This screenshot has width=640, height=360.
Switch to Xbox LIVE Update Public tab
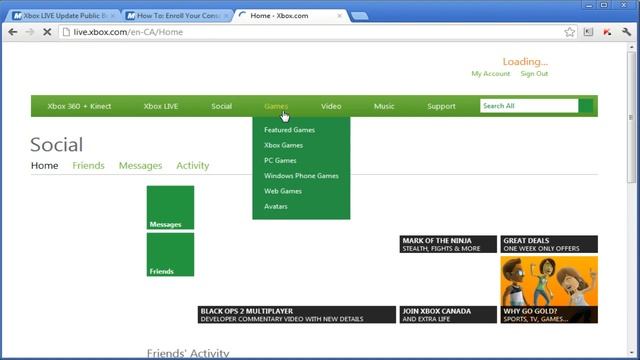coord(63,16)
